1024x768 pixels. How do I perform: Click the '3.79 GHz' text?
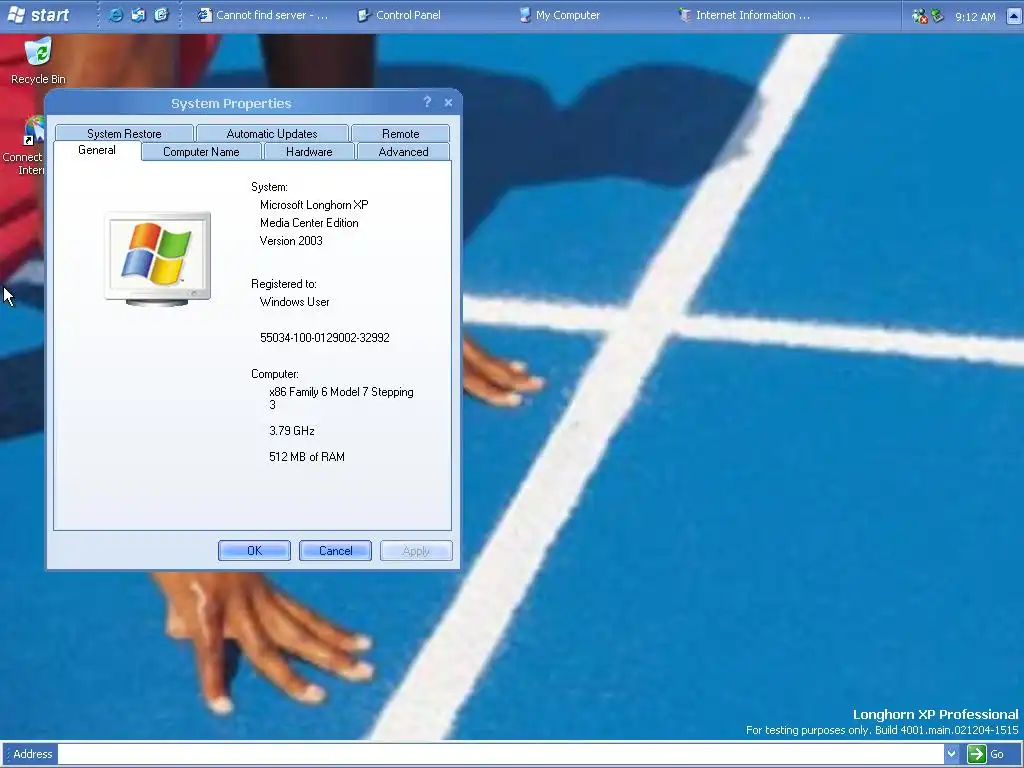pos(292,430)
